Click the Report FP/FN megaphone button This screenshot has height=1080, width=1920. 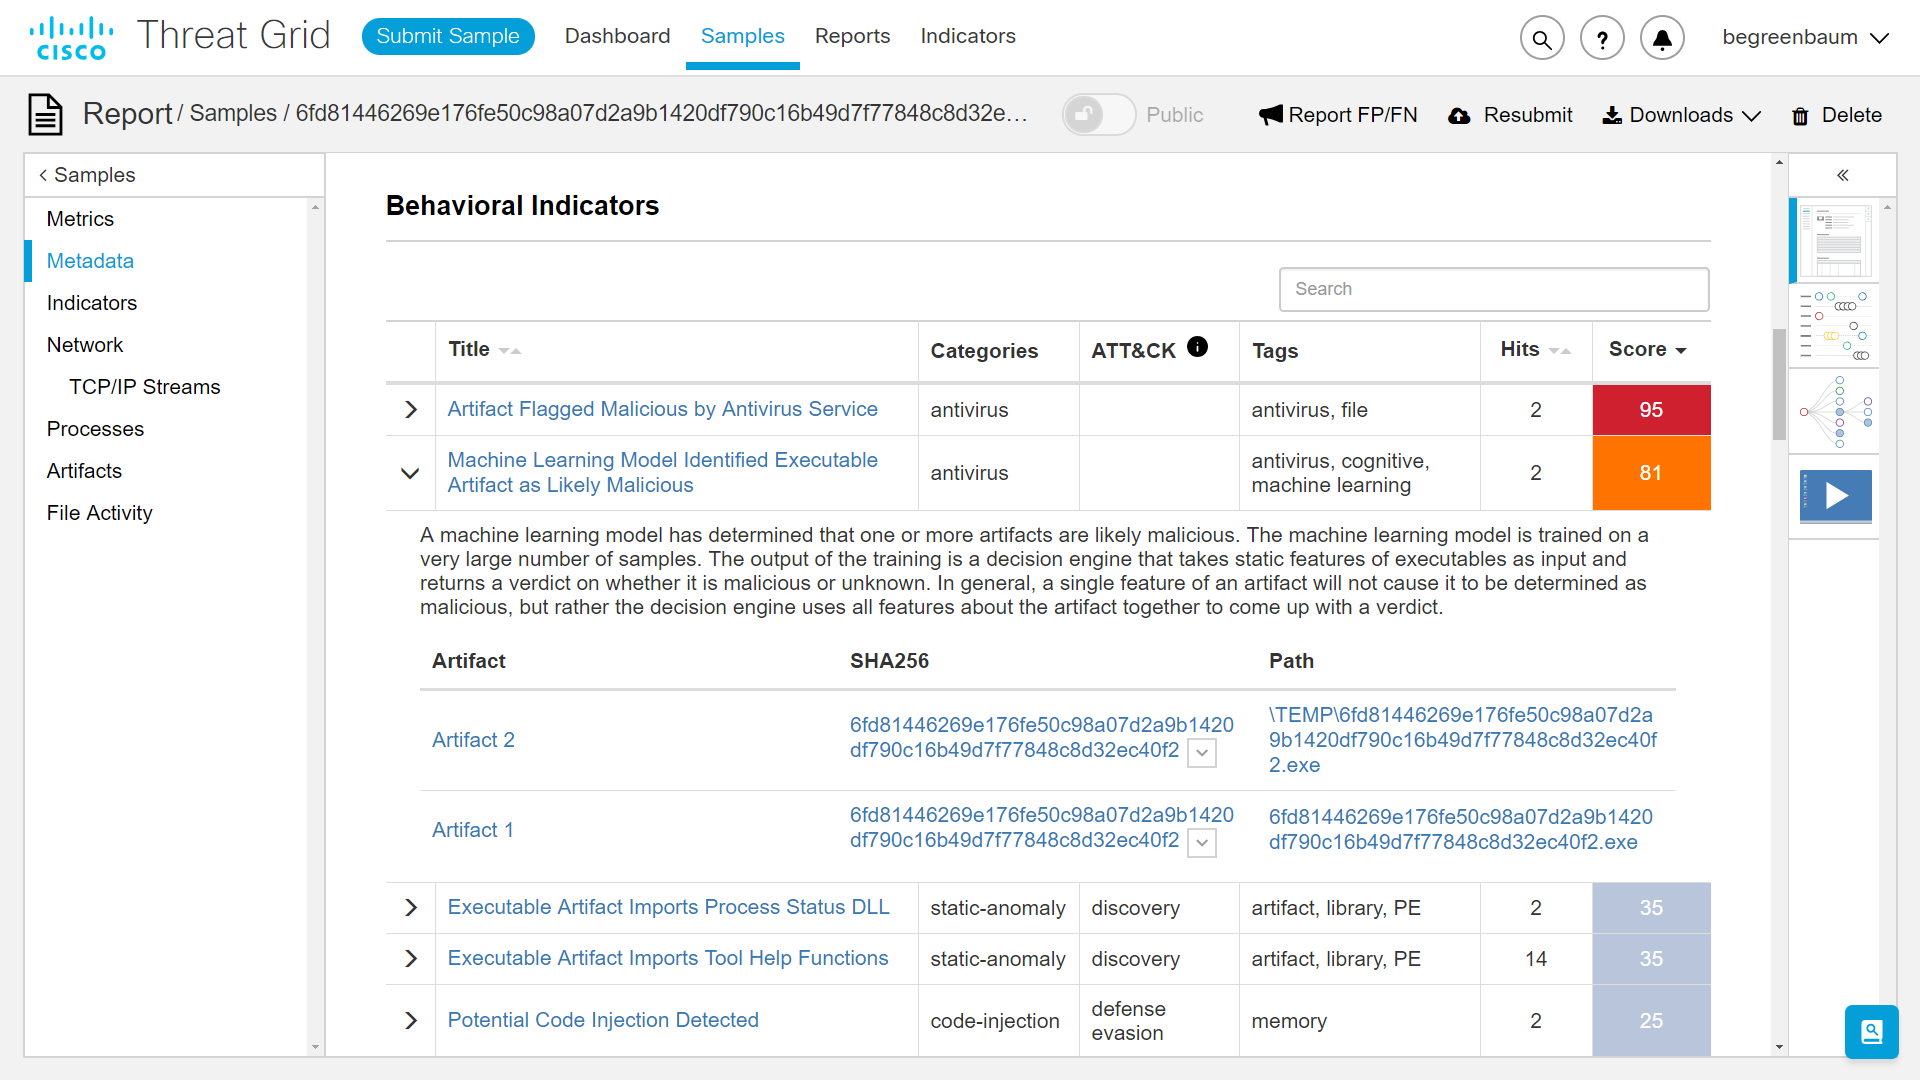1338,115
